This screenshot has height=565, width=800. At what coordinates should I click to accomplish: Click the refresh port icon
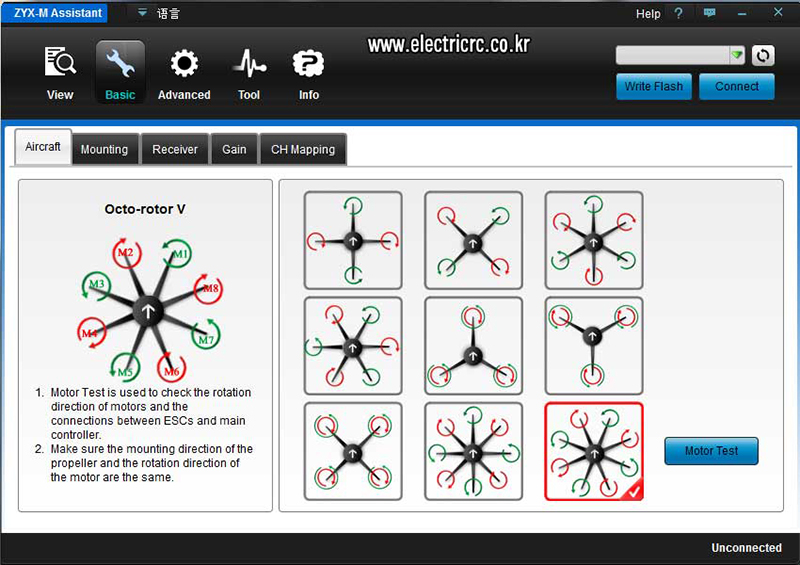click(763, 55)
